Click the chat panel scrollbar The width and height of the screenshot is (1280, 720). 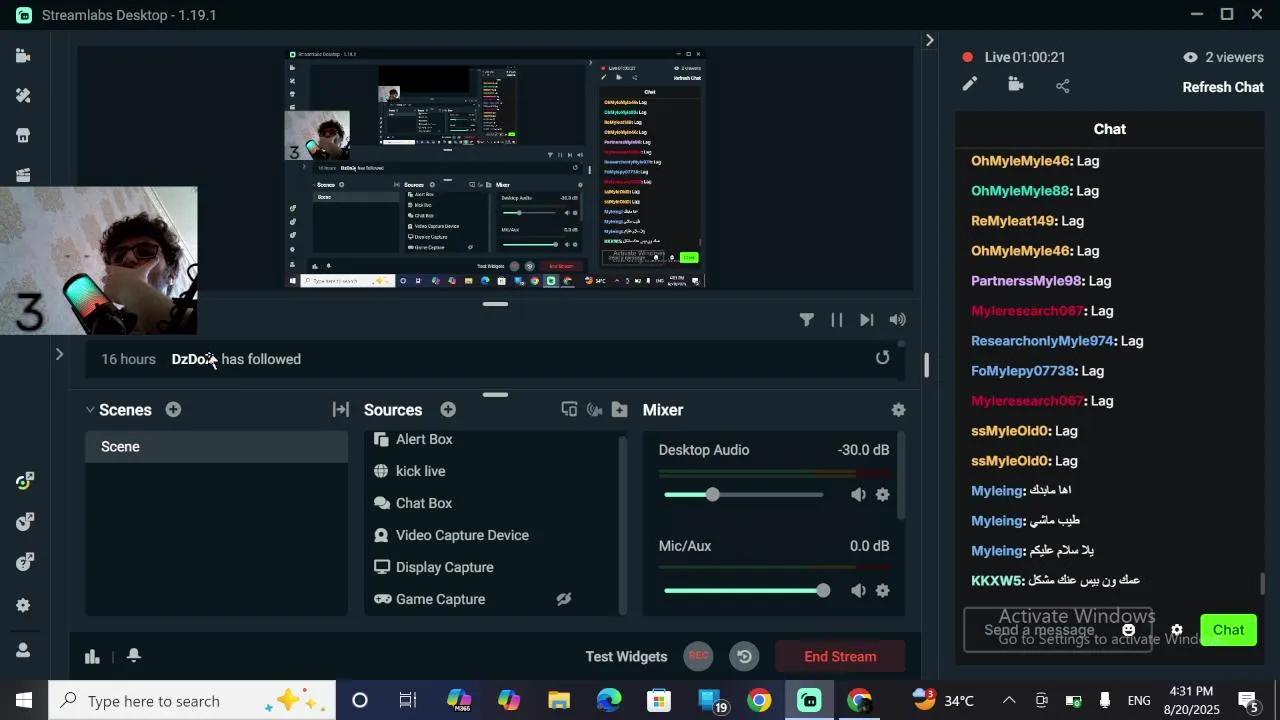coord(1262,583)
